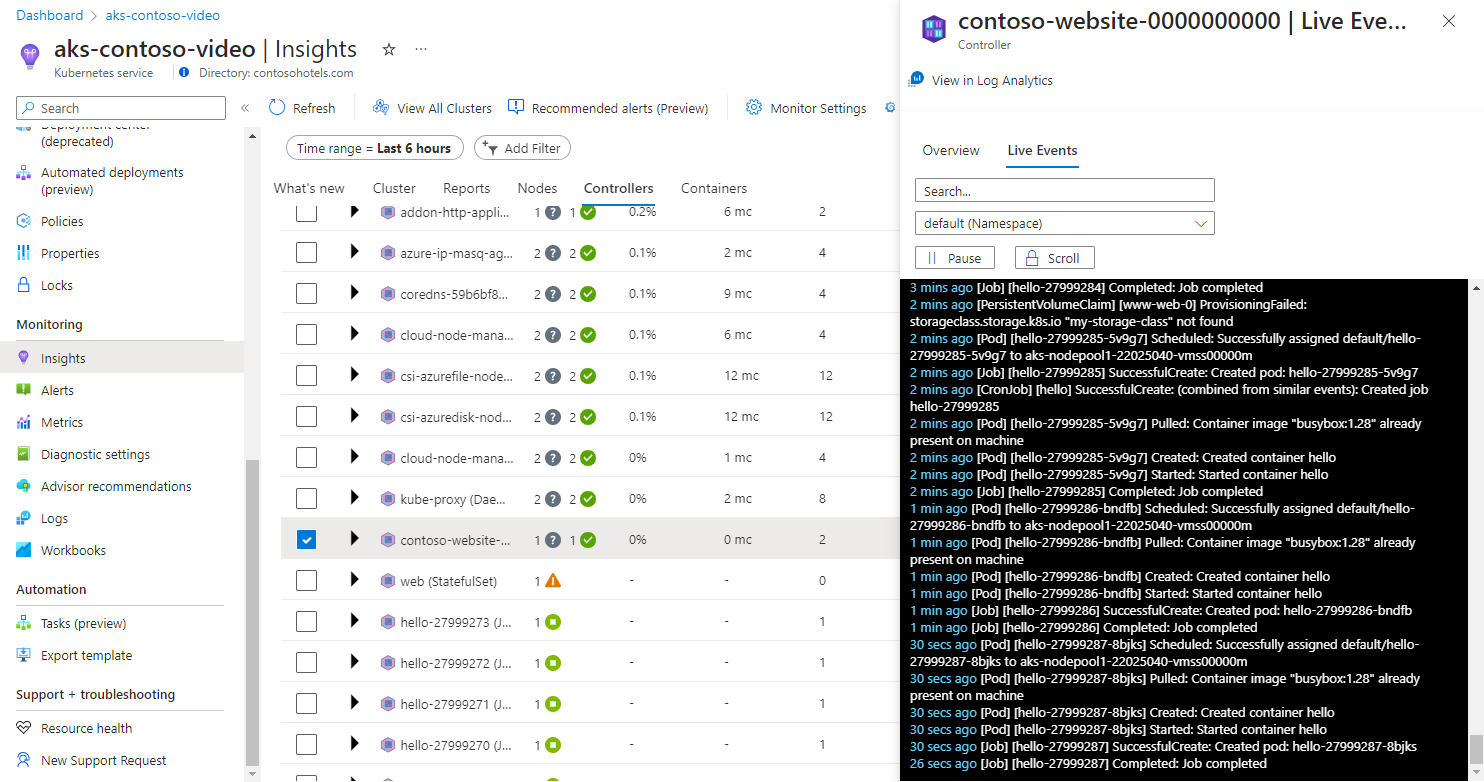Check the web (StatefulSet) row checkbox
Image resolution: width=1484 pixels, height=782 pixels.
point(306,580)
